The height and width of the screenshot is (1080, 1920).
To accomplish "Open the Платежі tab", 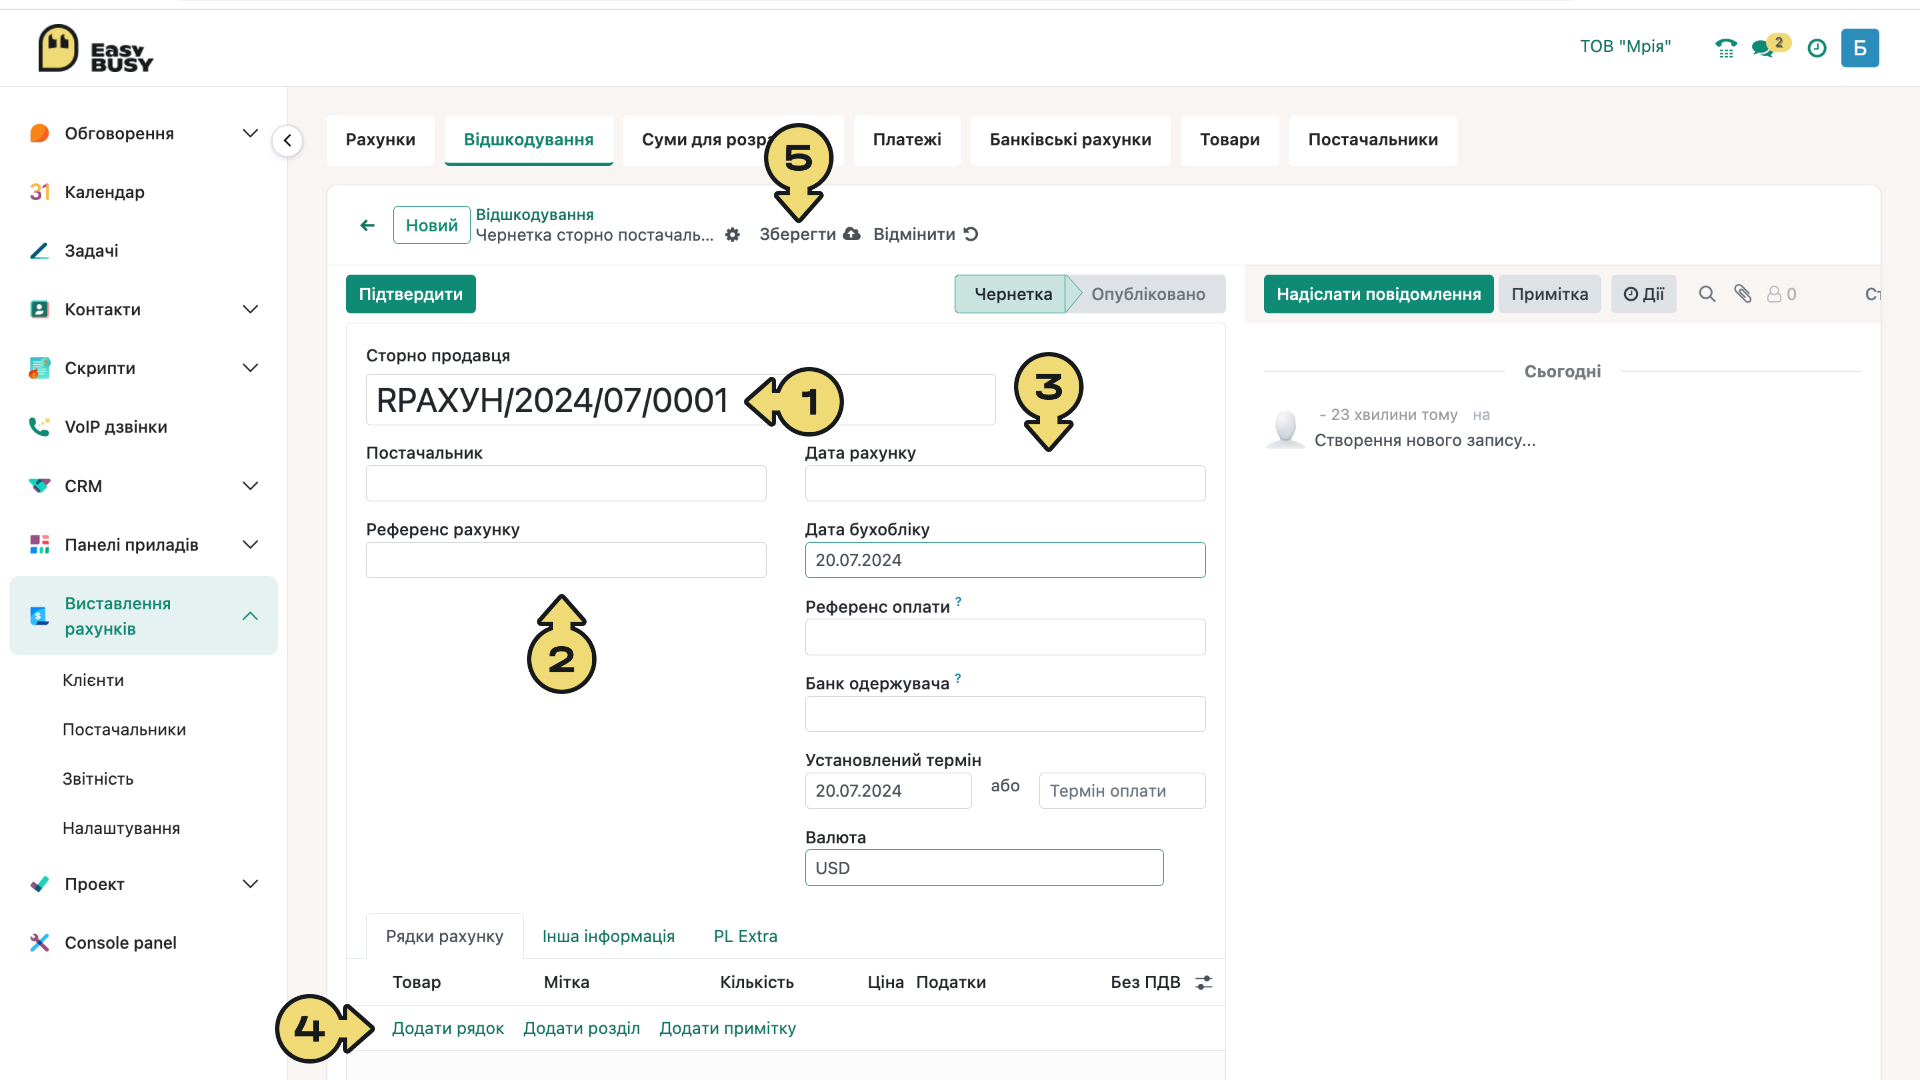I will coord(907,140).
